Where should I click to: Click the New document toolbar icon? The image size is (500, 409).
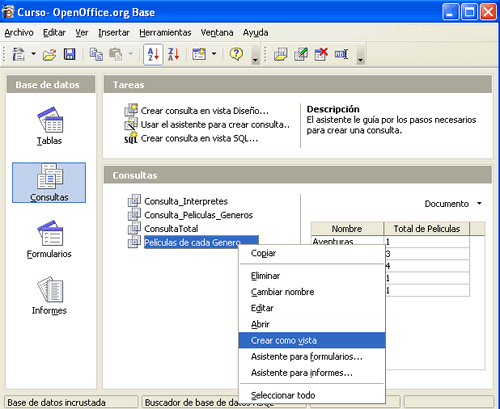point(19,54)
